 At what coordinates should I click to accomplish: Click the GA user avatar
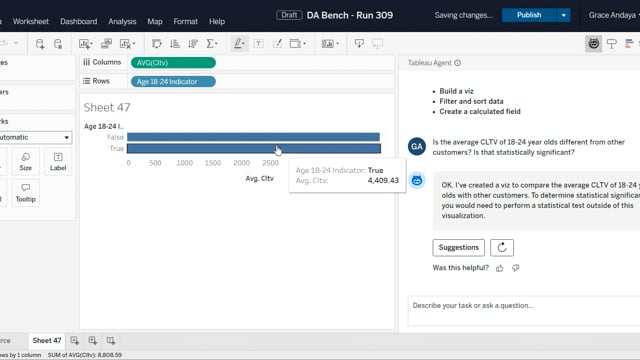(x=417, y=147)
